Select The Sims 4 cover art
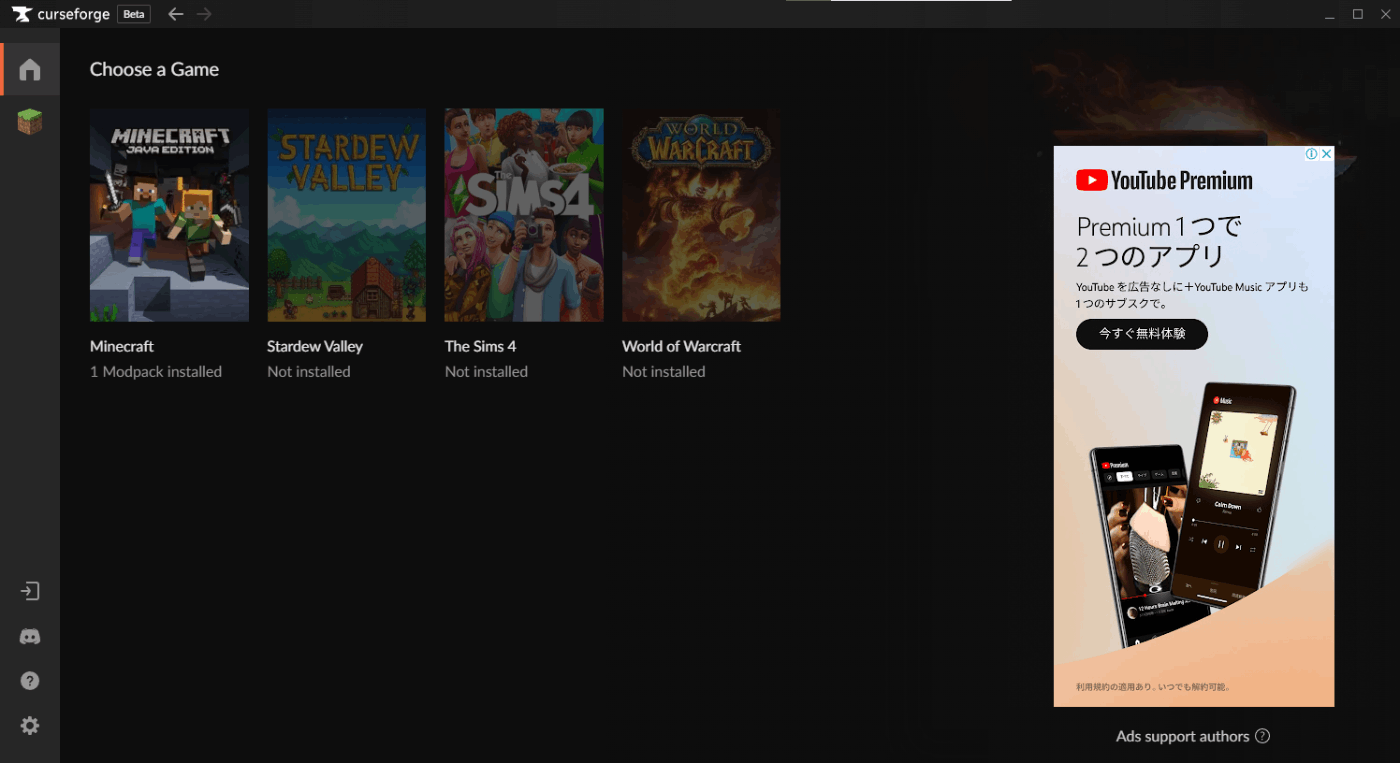Image resolution: width=1400 pixels, height=763 pixels. click(524, 215)
